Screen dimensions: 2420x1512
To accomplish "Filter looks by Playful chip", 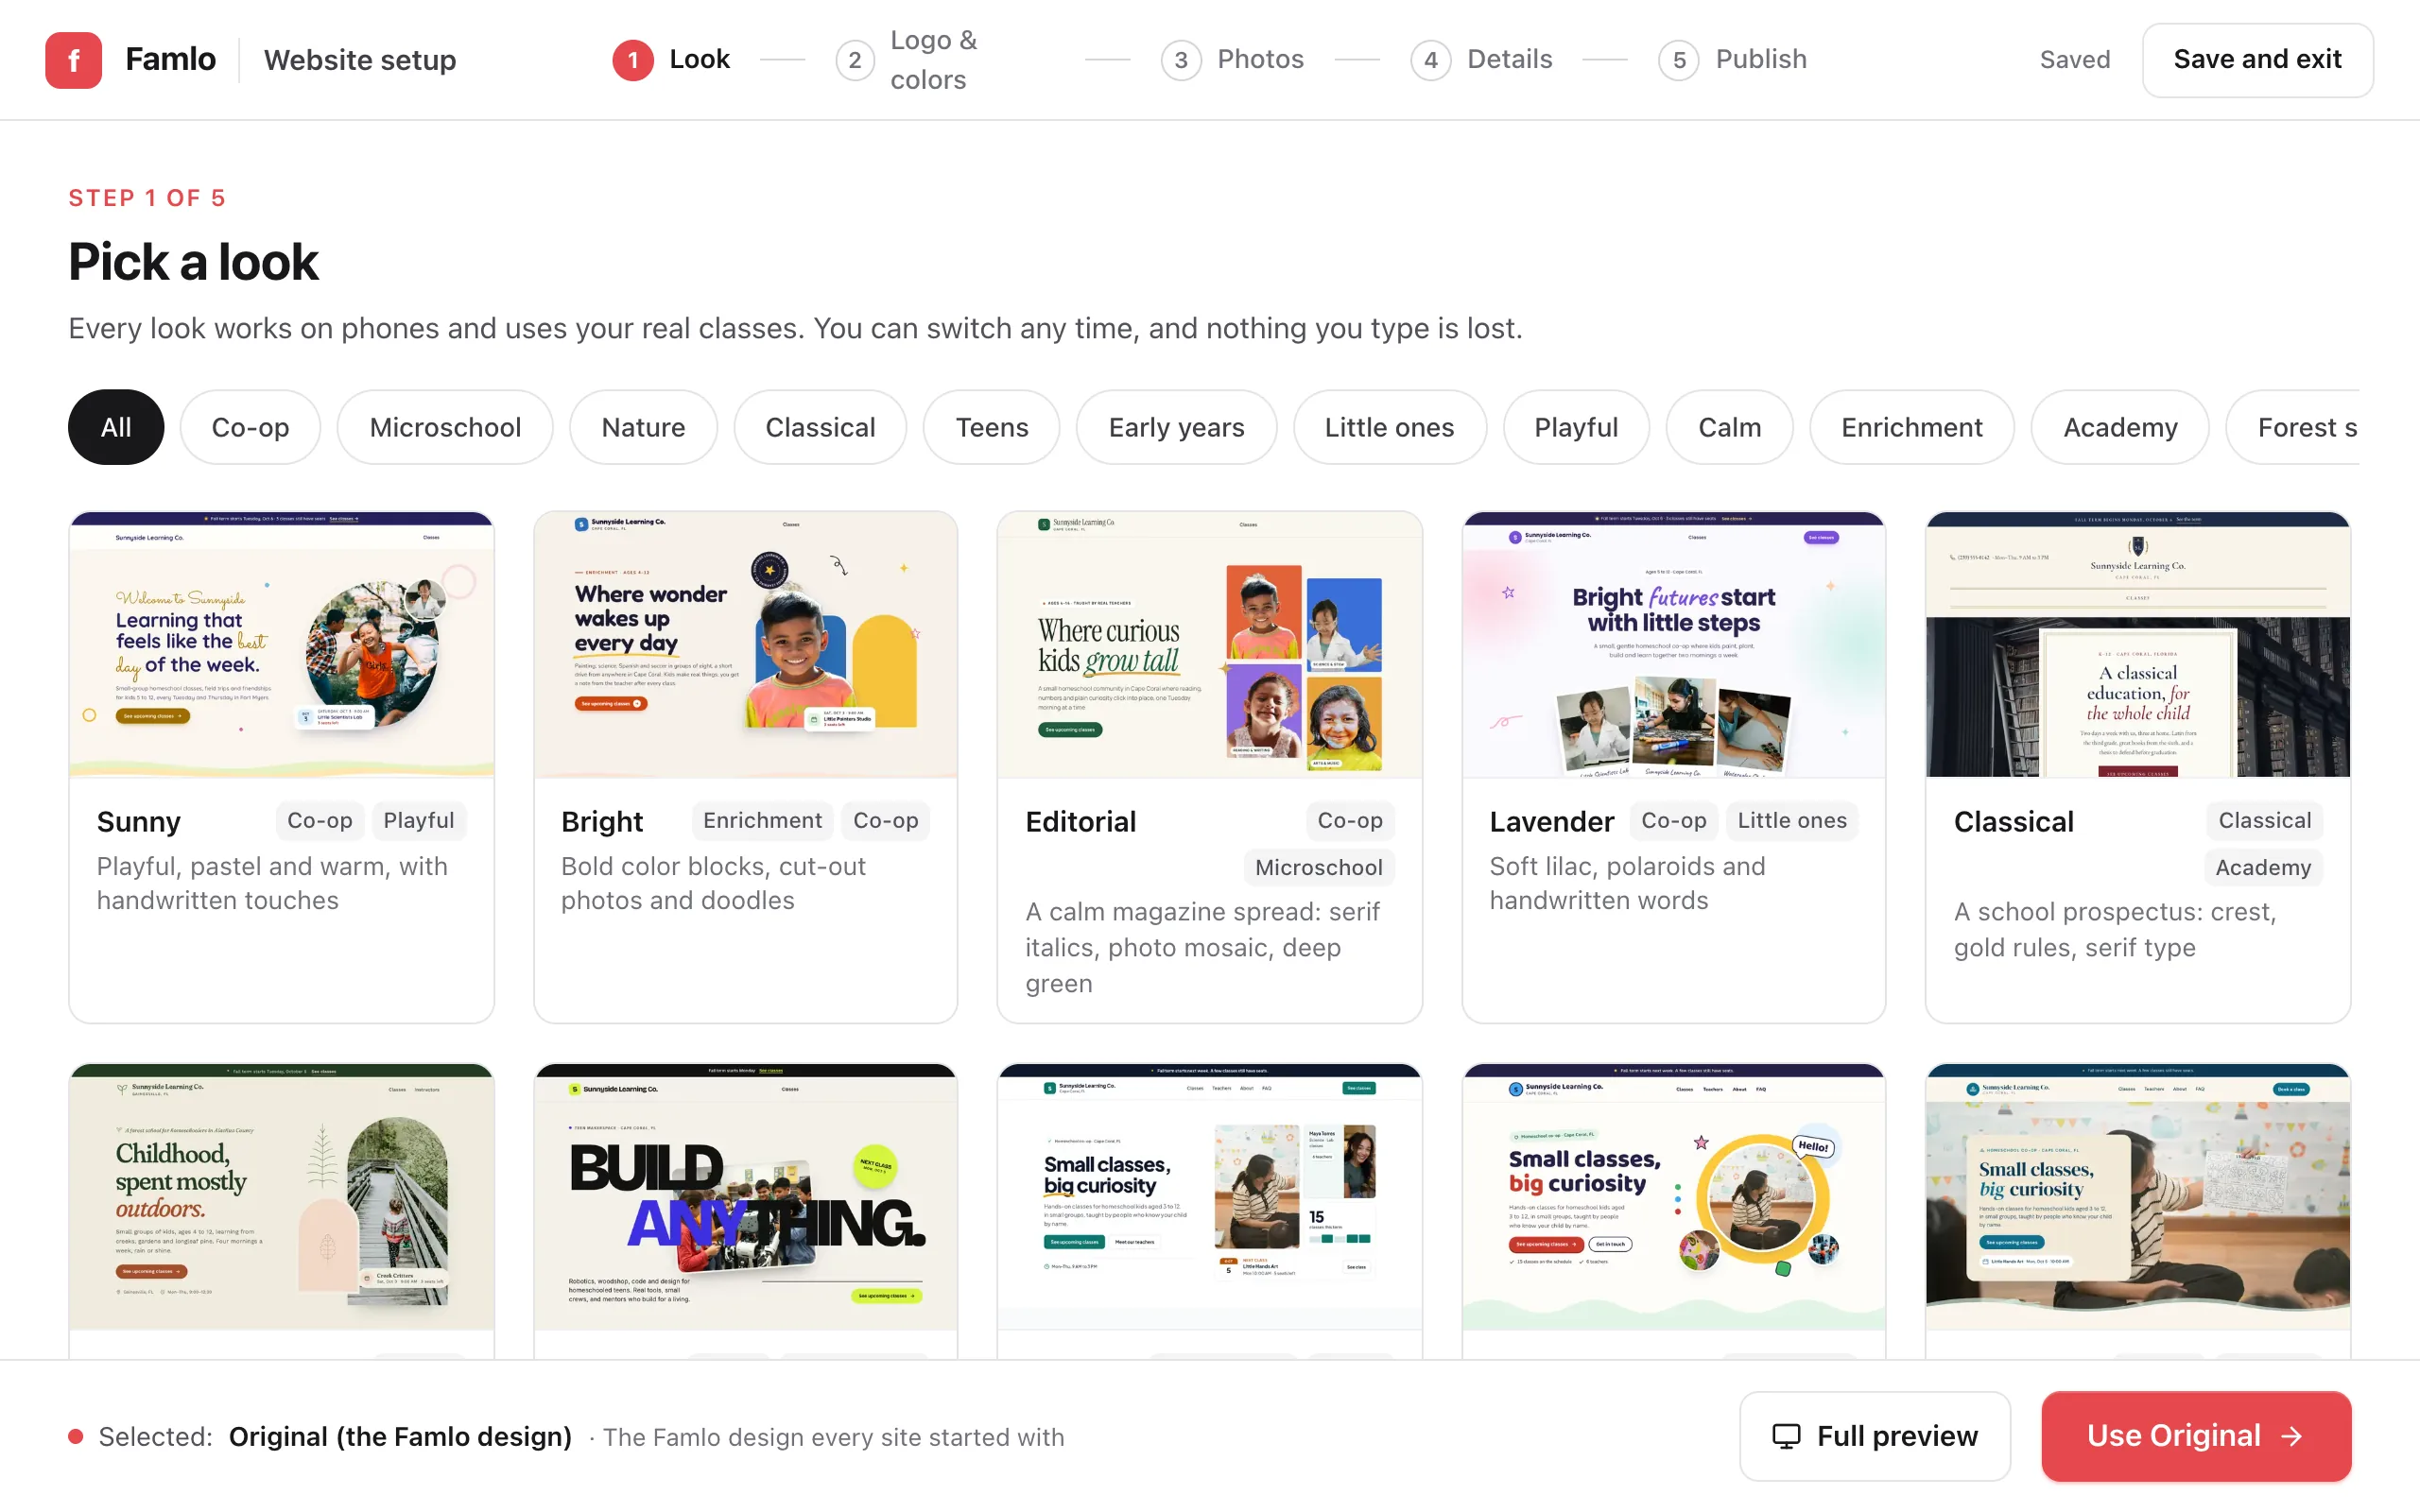I will click(1576, 427).
